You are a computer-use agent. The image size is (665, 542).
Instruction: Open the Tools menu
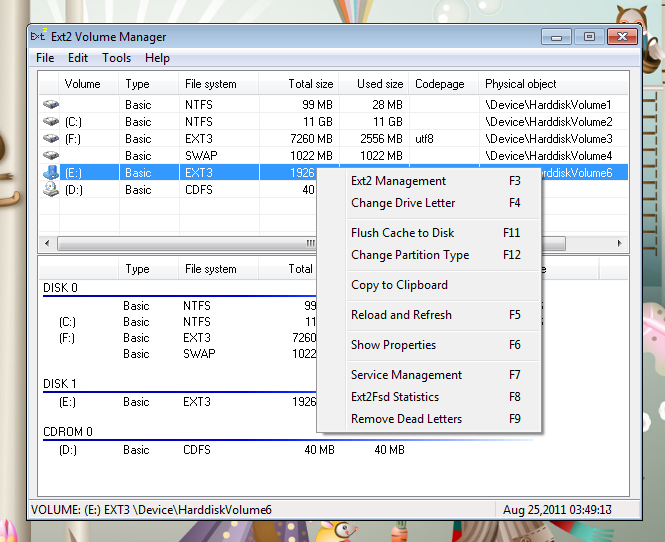coord(116,58)
